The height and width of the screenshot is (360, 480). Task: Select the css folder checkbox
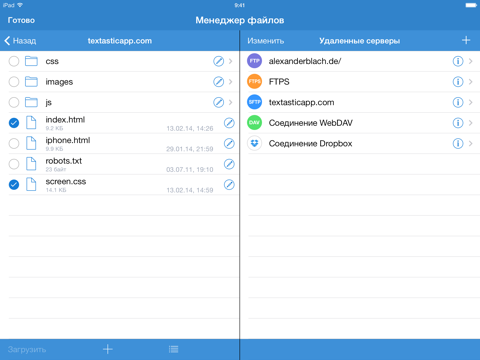(x=14, y=61)
